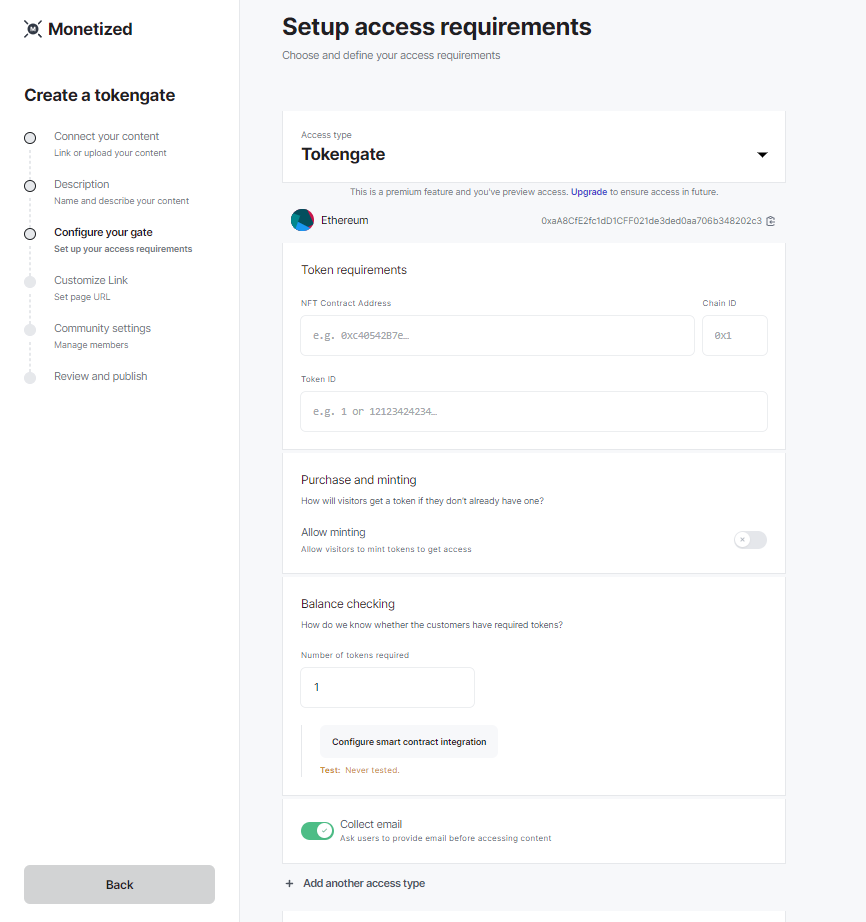Click 'Manage members' subtitle text
This screenshot has width=866, height=922.
[x=91, y=345]
